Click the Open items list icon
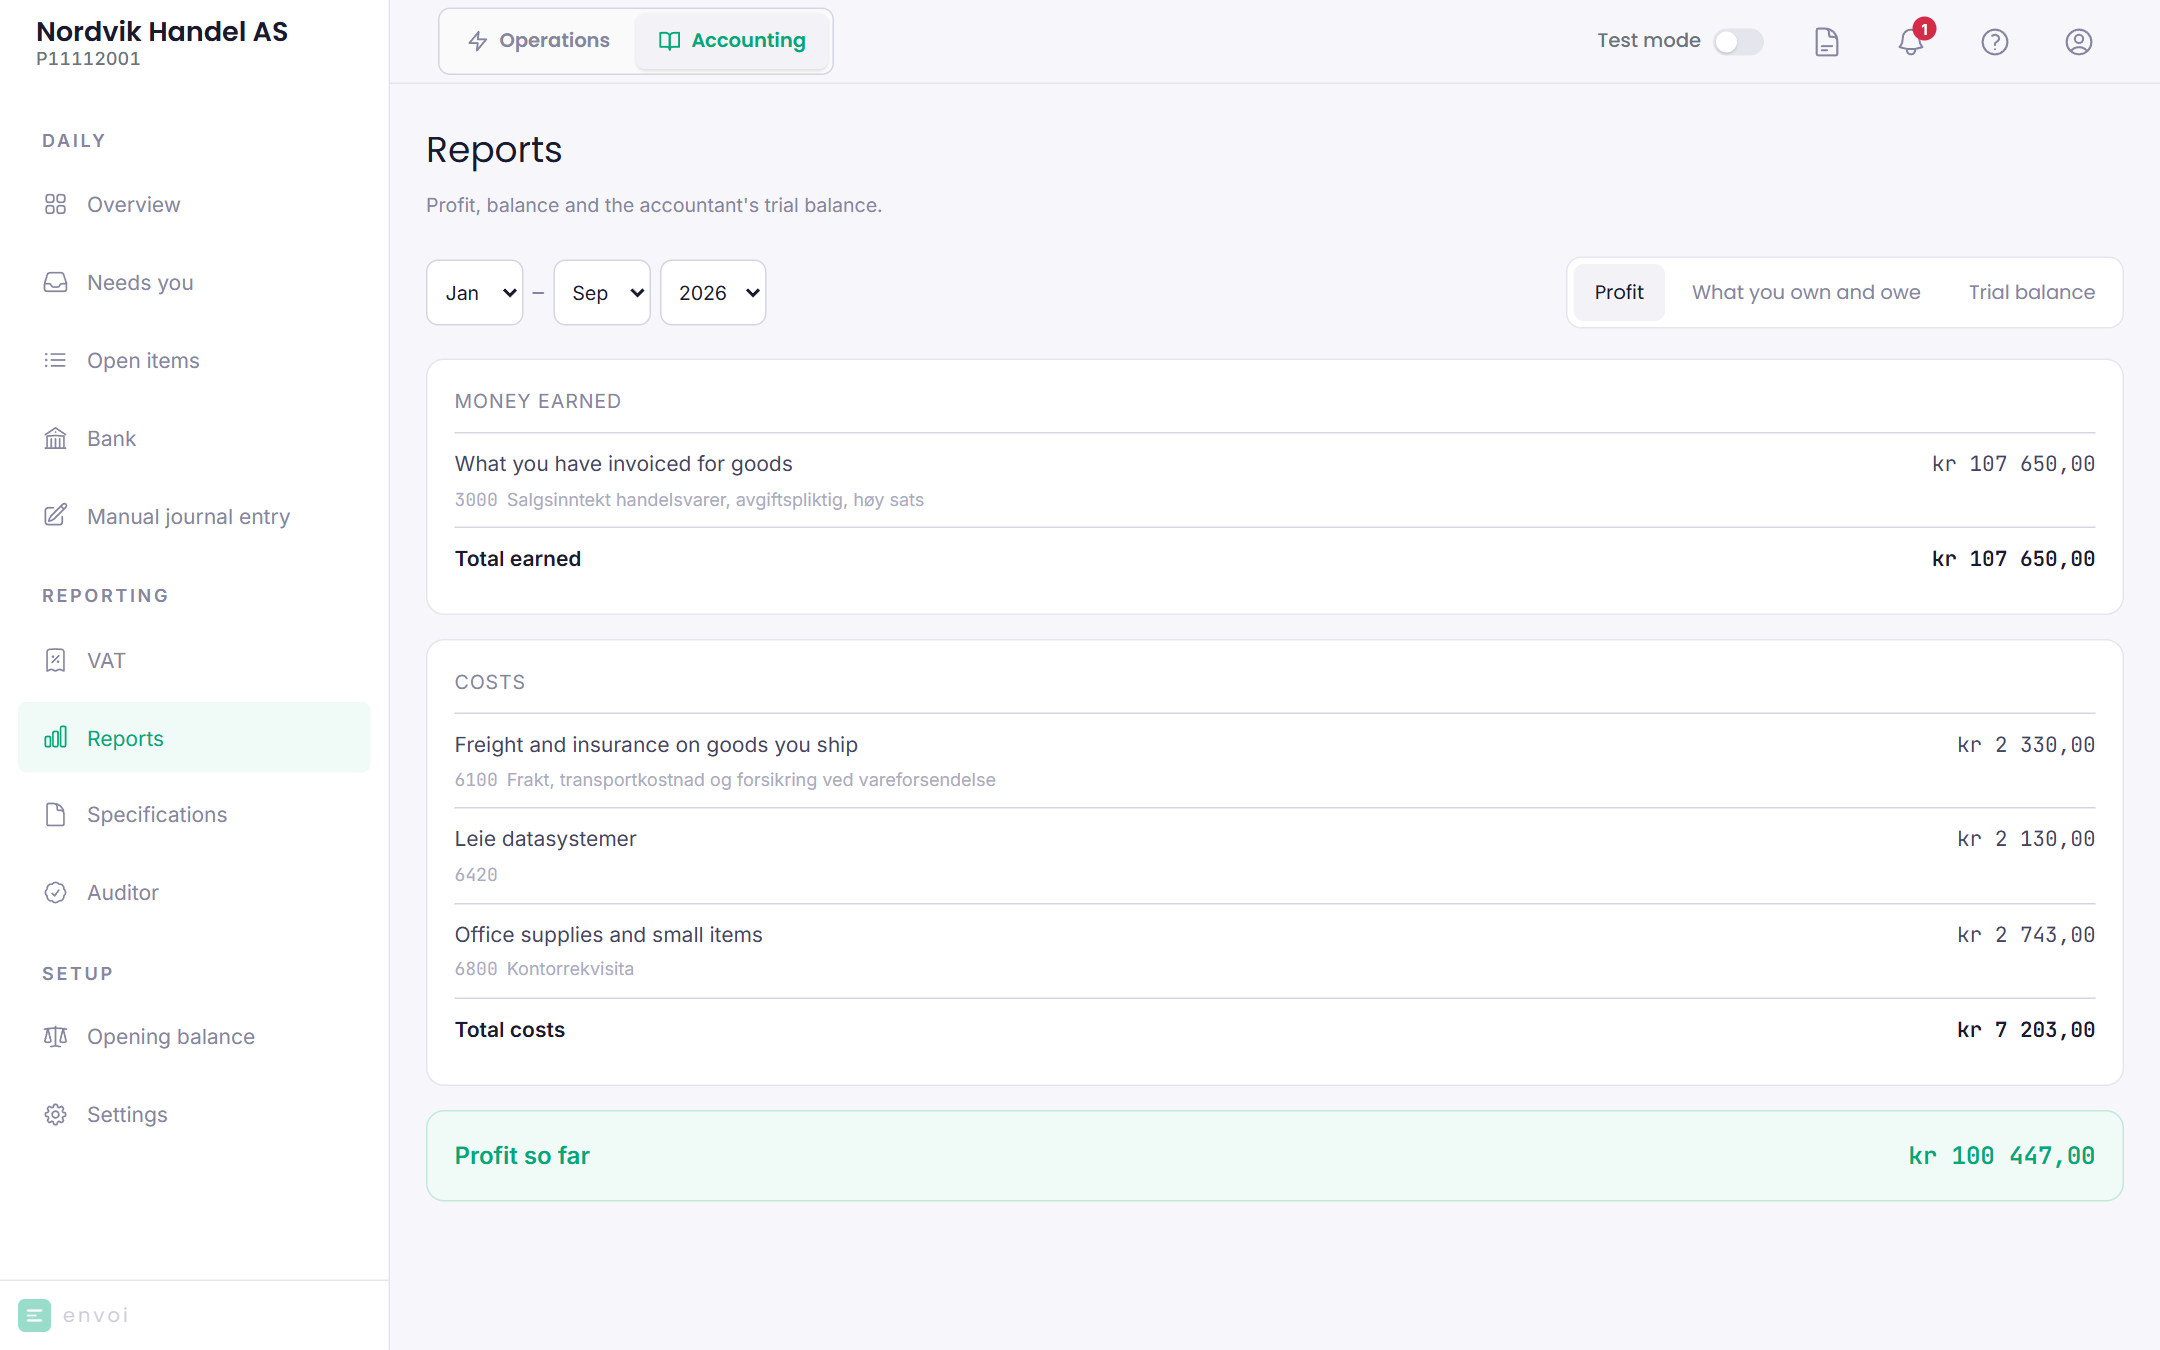This screenshot has width=2160, height=1350. (x=56, y=360)
